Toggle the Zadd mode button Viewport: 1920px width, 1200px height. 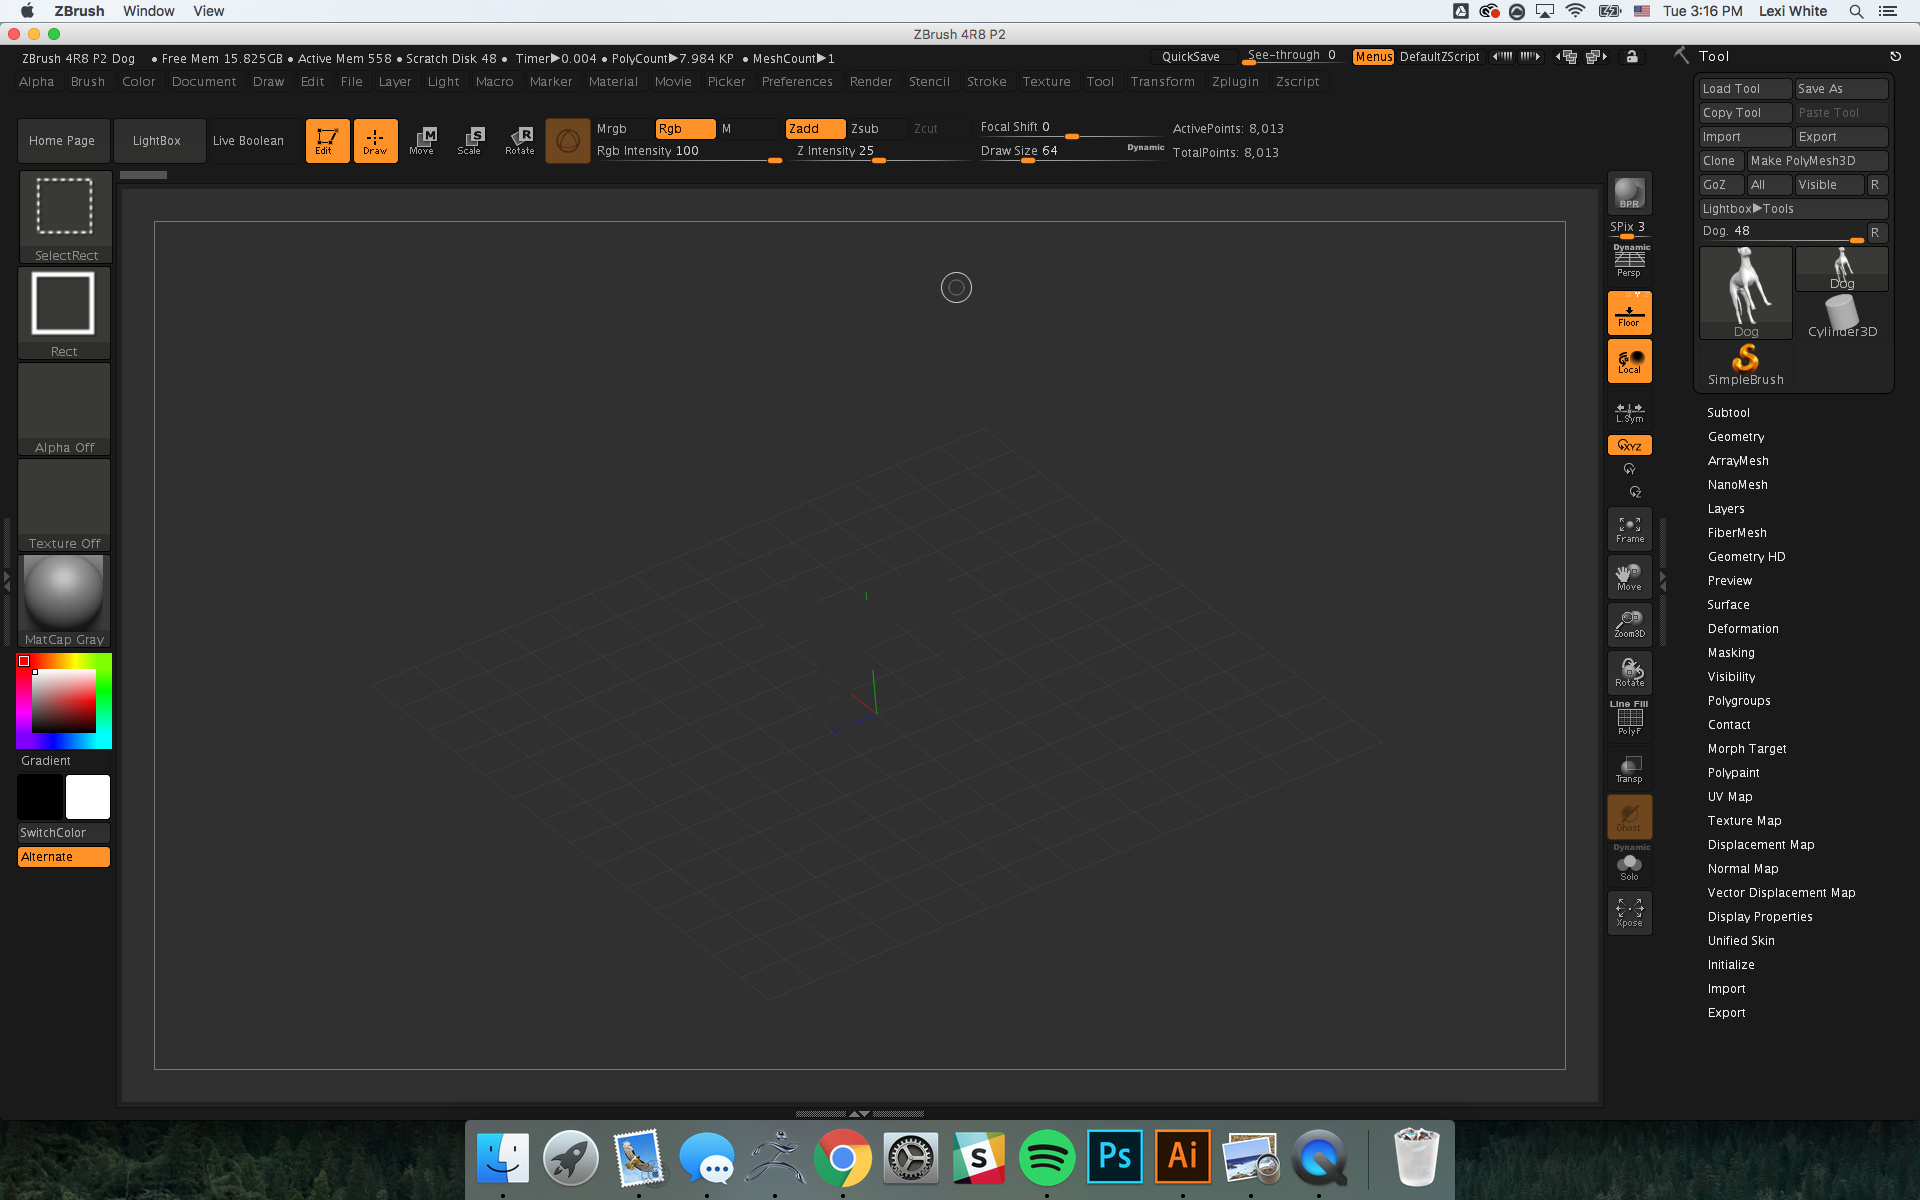tap(815, 128)
